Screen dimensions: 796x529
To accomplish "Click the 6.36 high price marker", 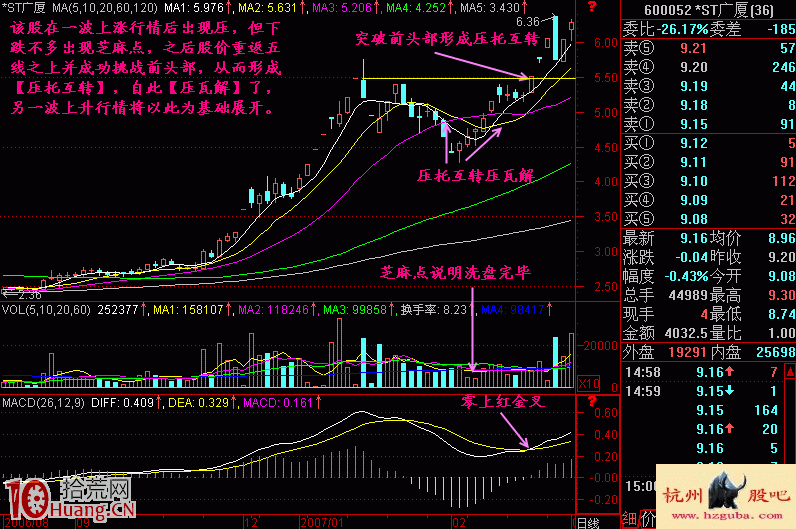I will coord(528,21).
